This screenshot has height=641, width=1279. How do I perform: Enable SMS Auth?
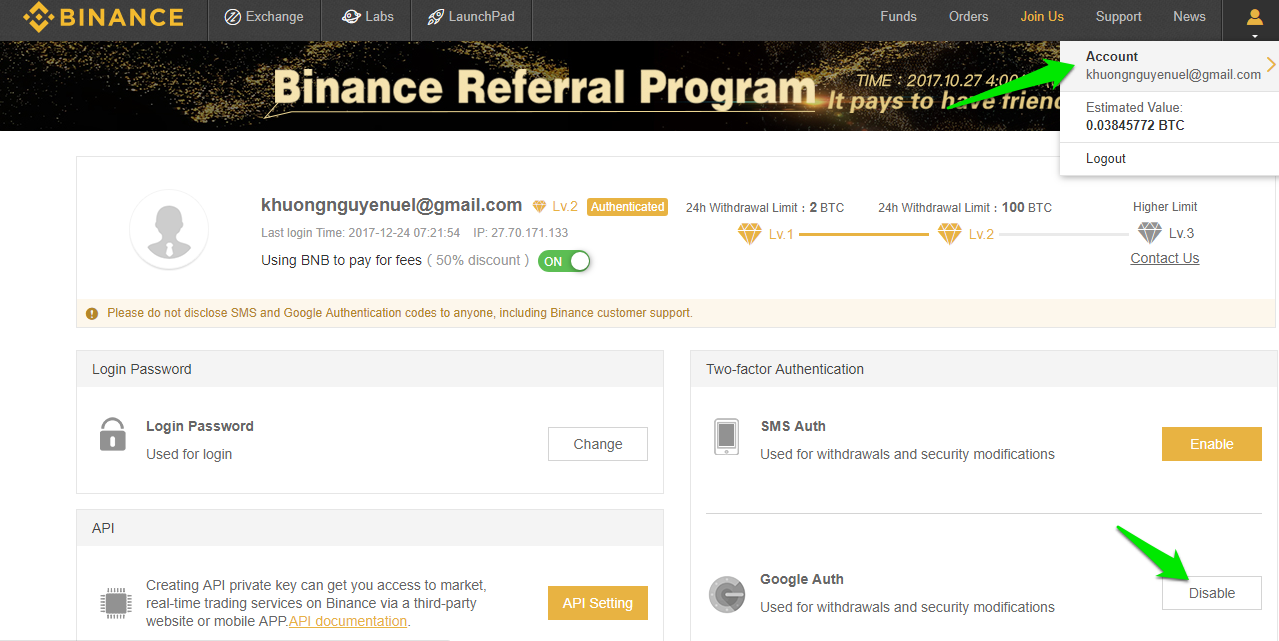click(x=1212, y=444)
